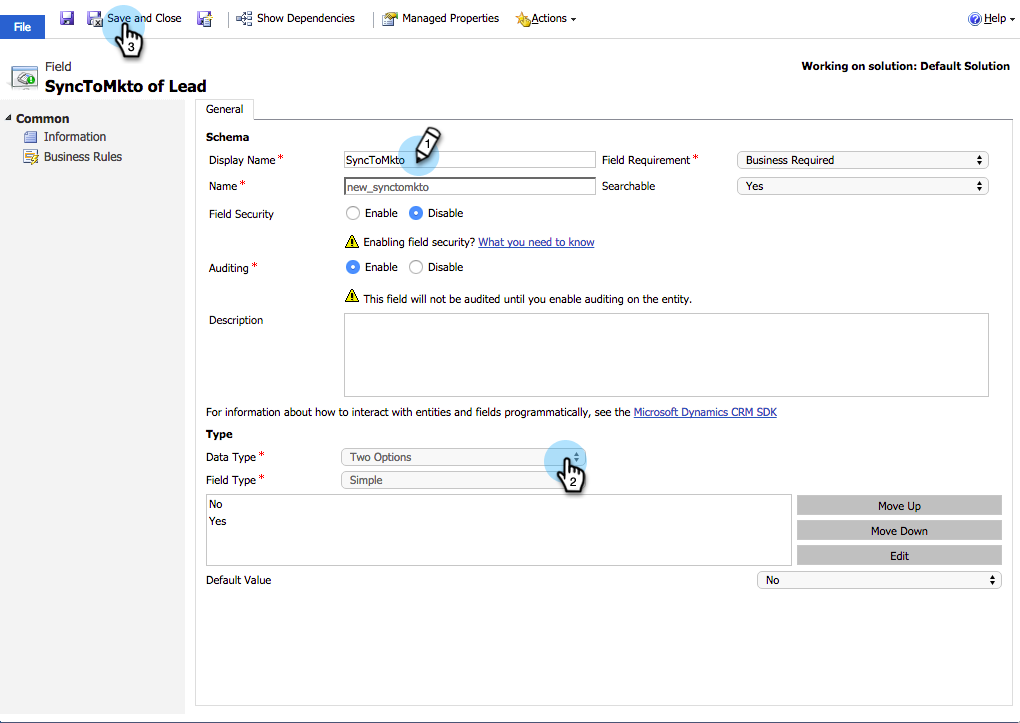Screen dimensions: 1020x723
Task: Open the Field Requirement dropdown
Action: pyautogui.click(x=862, y=160)
